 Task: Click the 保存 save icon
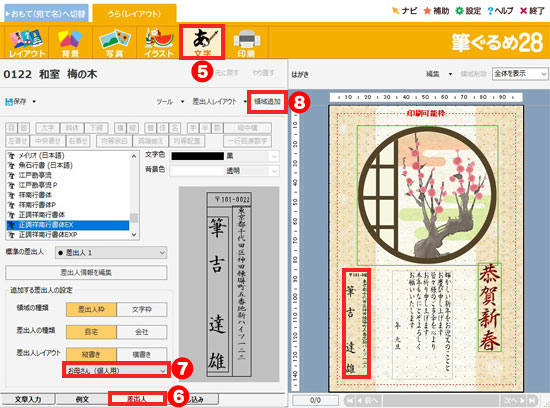point(16,102)
